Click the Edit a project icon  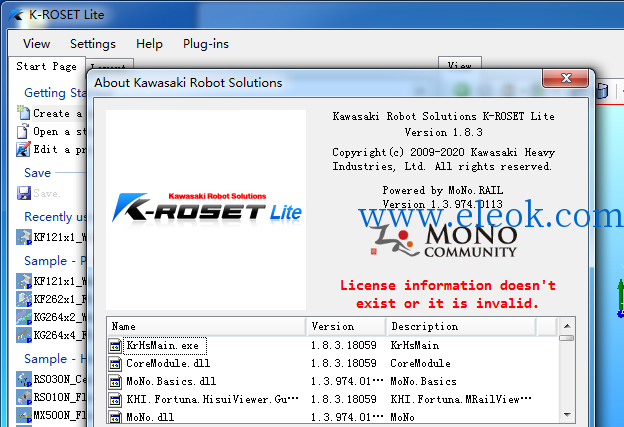click(23, 149)
